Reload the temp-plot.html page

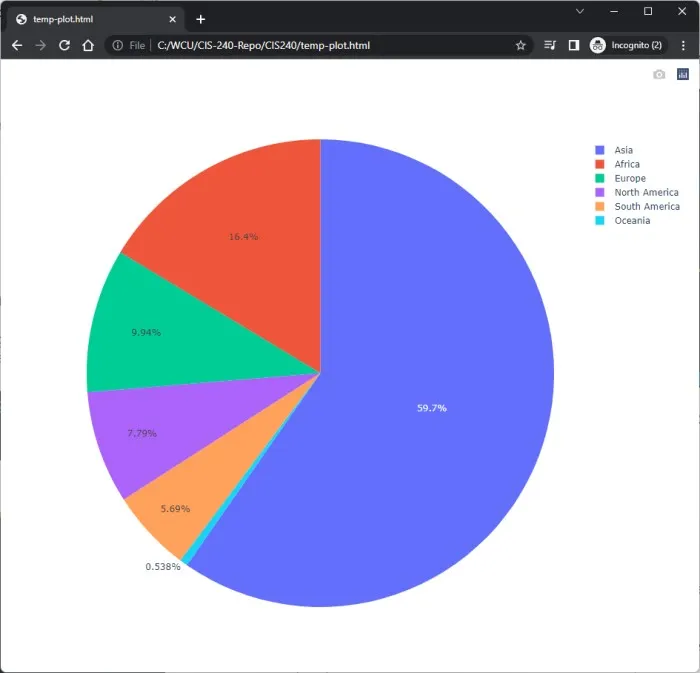(64, 46)
